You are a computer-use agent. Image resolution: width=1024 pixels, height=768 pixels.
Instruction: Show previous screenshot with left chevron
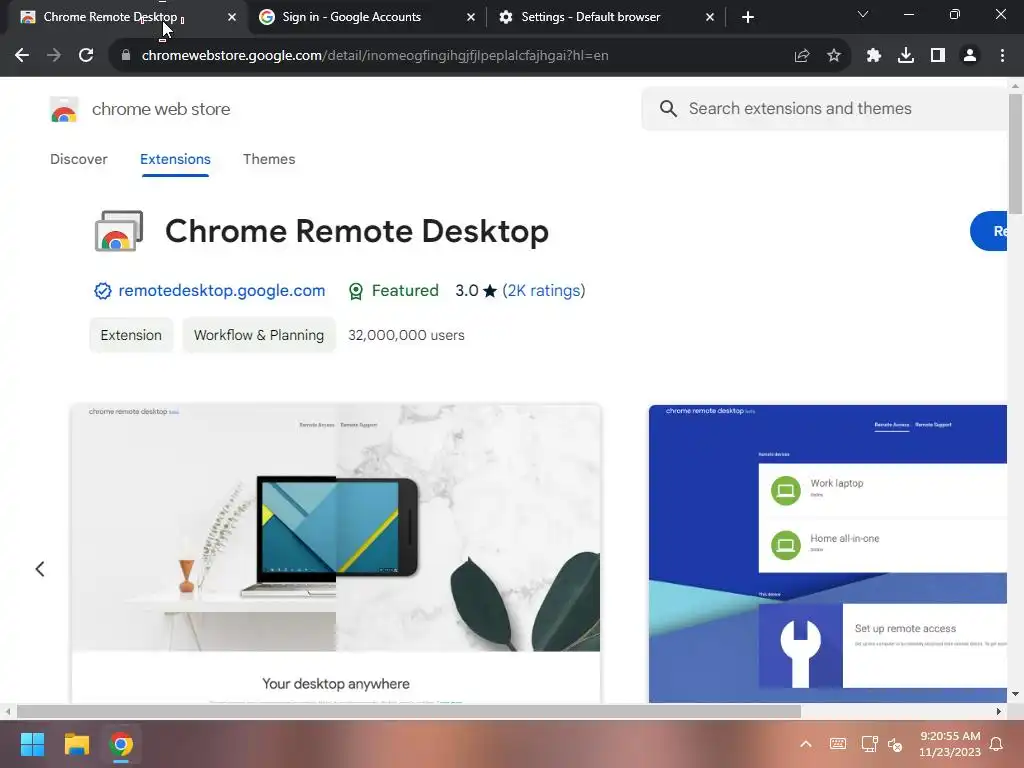pyautogui.click(x=40, y=569)
